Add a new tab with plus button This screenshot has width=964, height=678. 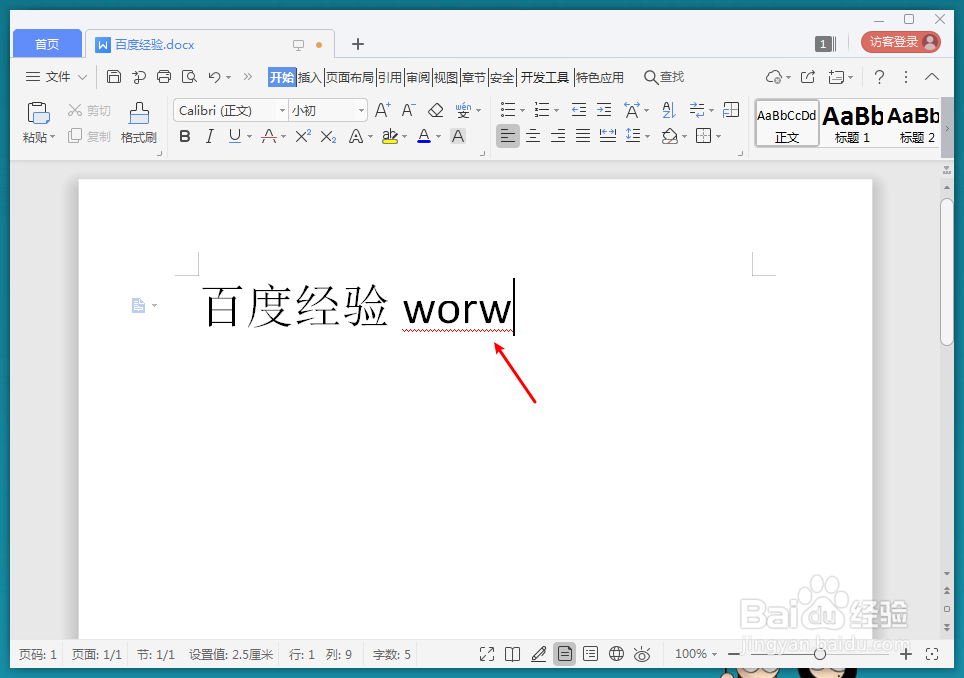tap(358, 44)
